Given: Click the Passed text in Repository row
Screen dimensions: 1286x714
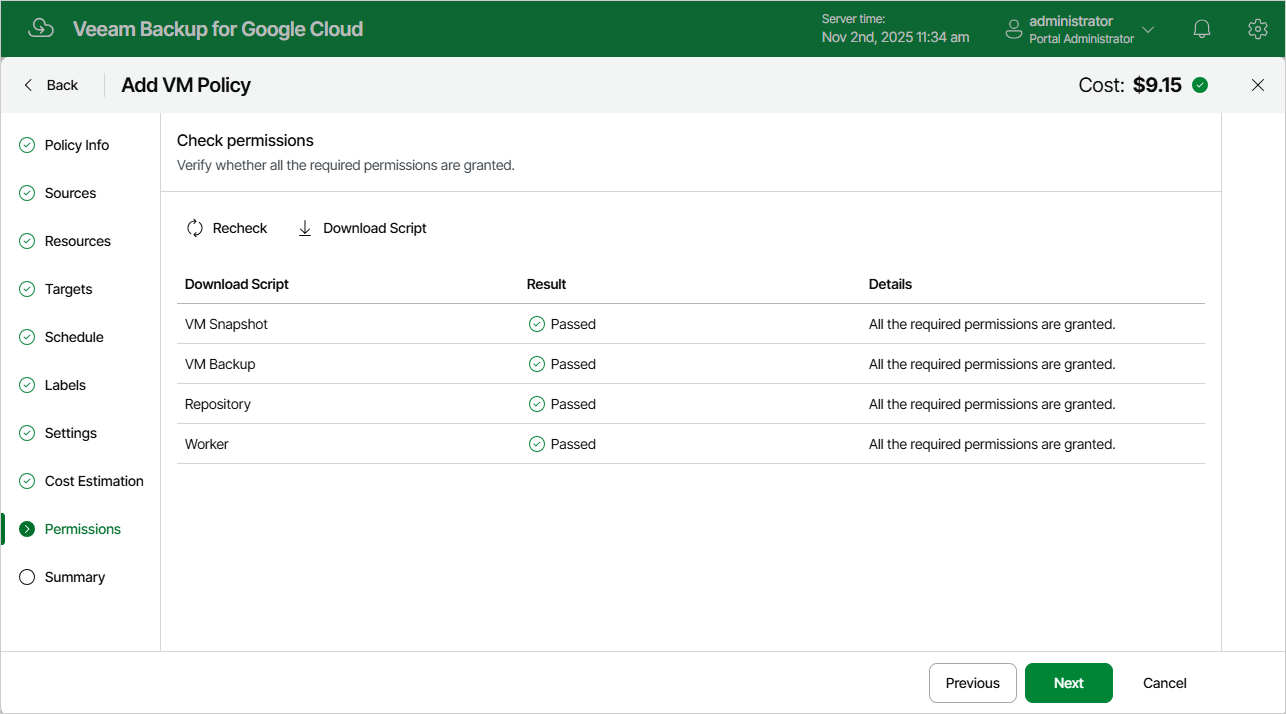Looking at the screenshot, I should [573, 404].
